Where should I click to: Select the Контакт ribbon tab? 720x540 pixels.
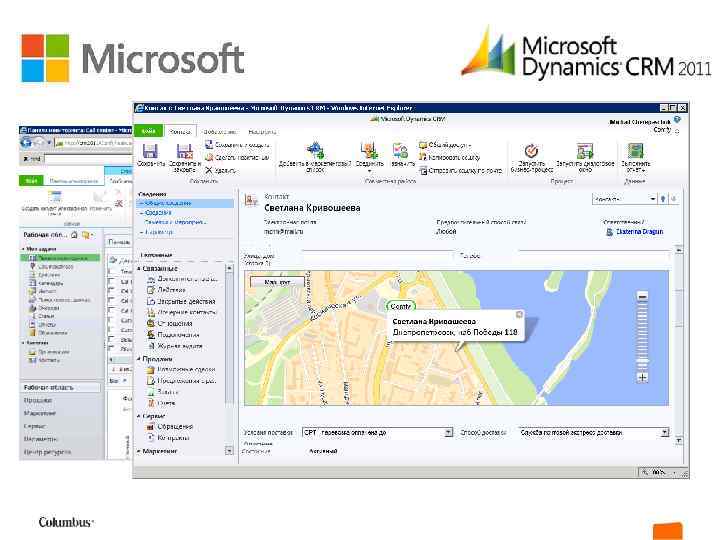[x=180, y=131]
